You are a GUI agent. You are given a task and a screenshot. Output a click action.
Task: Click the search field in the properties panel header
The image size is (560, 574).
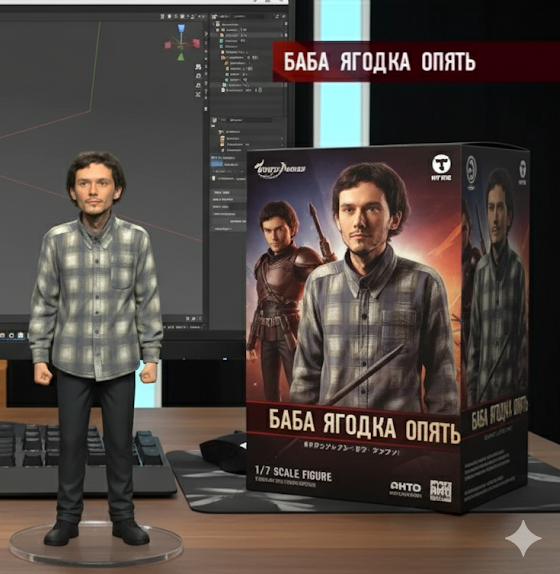[x=250, y=120]
